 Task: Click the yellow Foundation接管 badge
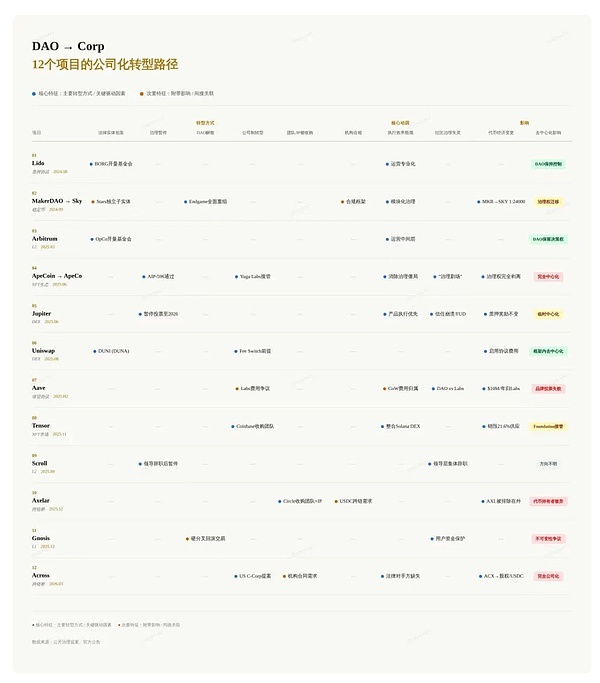pos(548,426)
